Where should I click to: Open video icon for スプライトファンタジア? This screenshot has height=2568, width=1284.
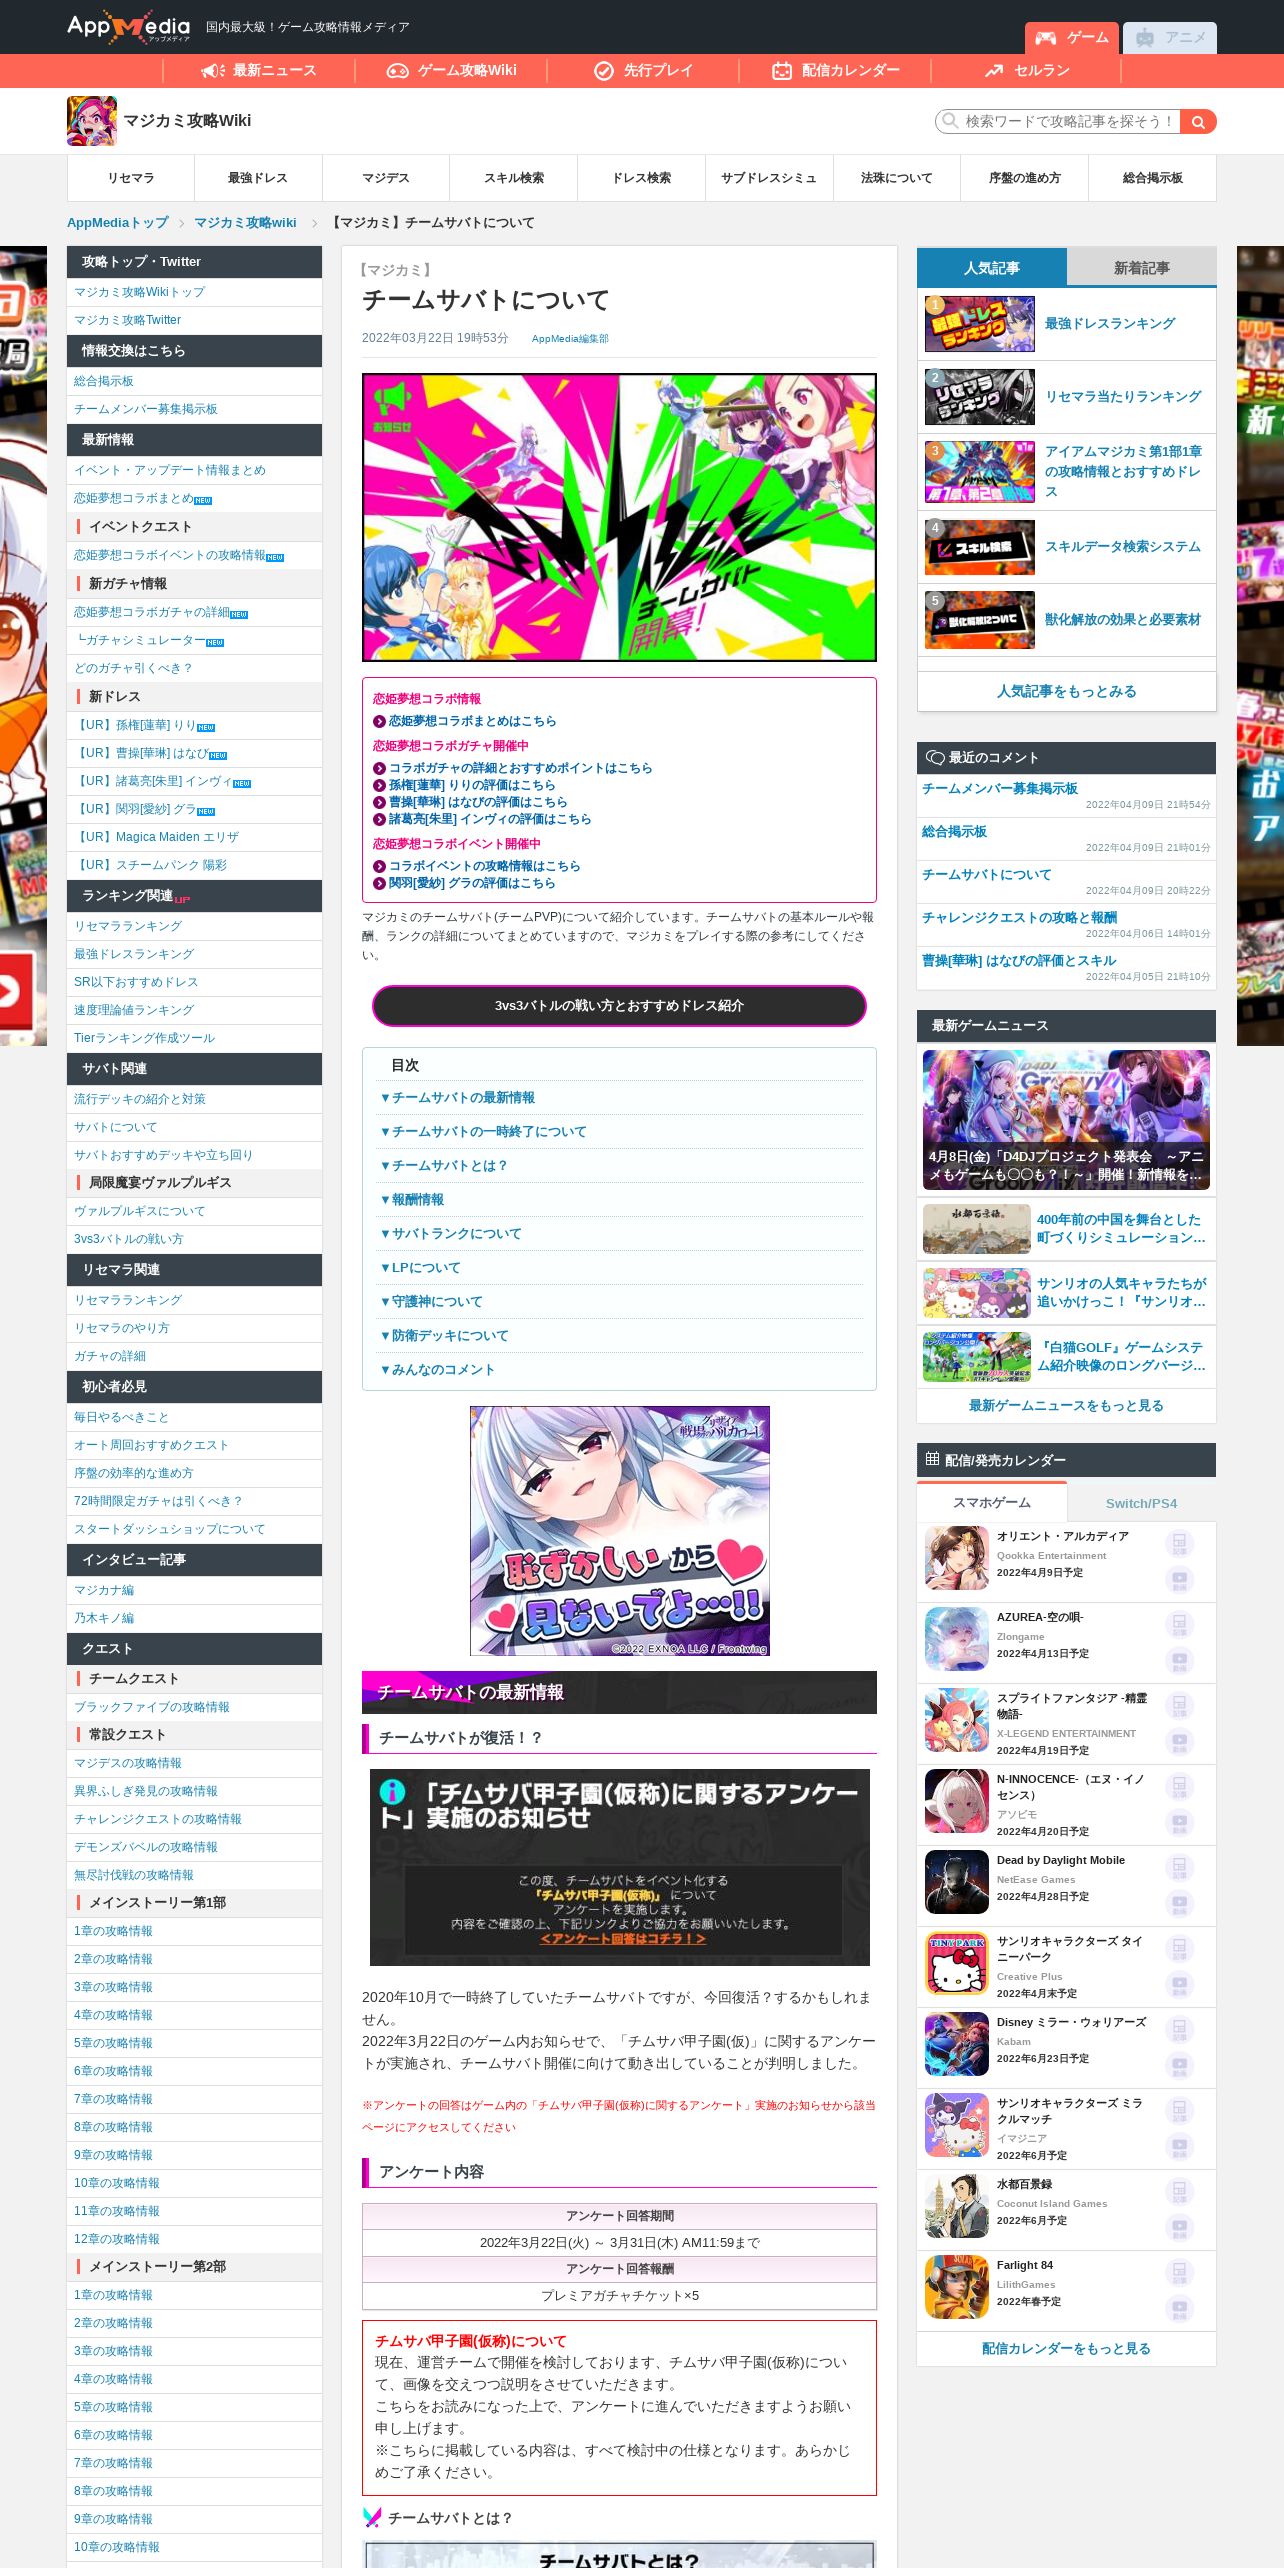coord(1180,1742)
